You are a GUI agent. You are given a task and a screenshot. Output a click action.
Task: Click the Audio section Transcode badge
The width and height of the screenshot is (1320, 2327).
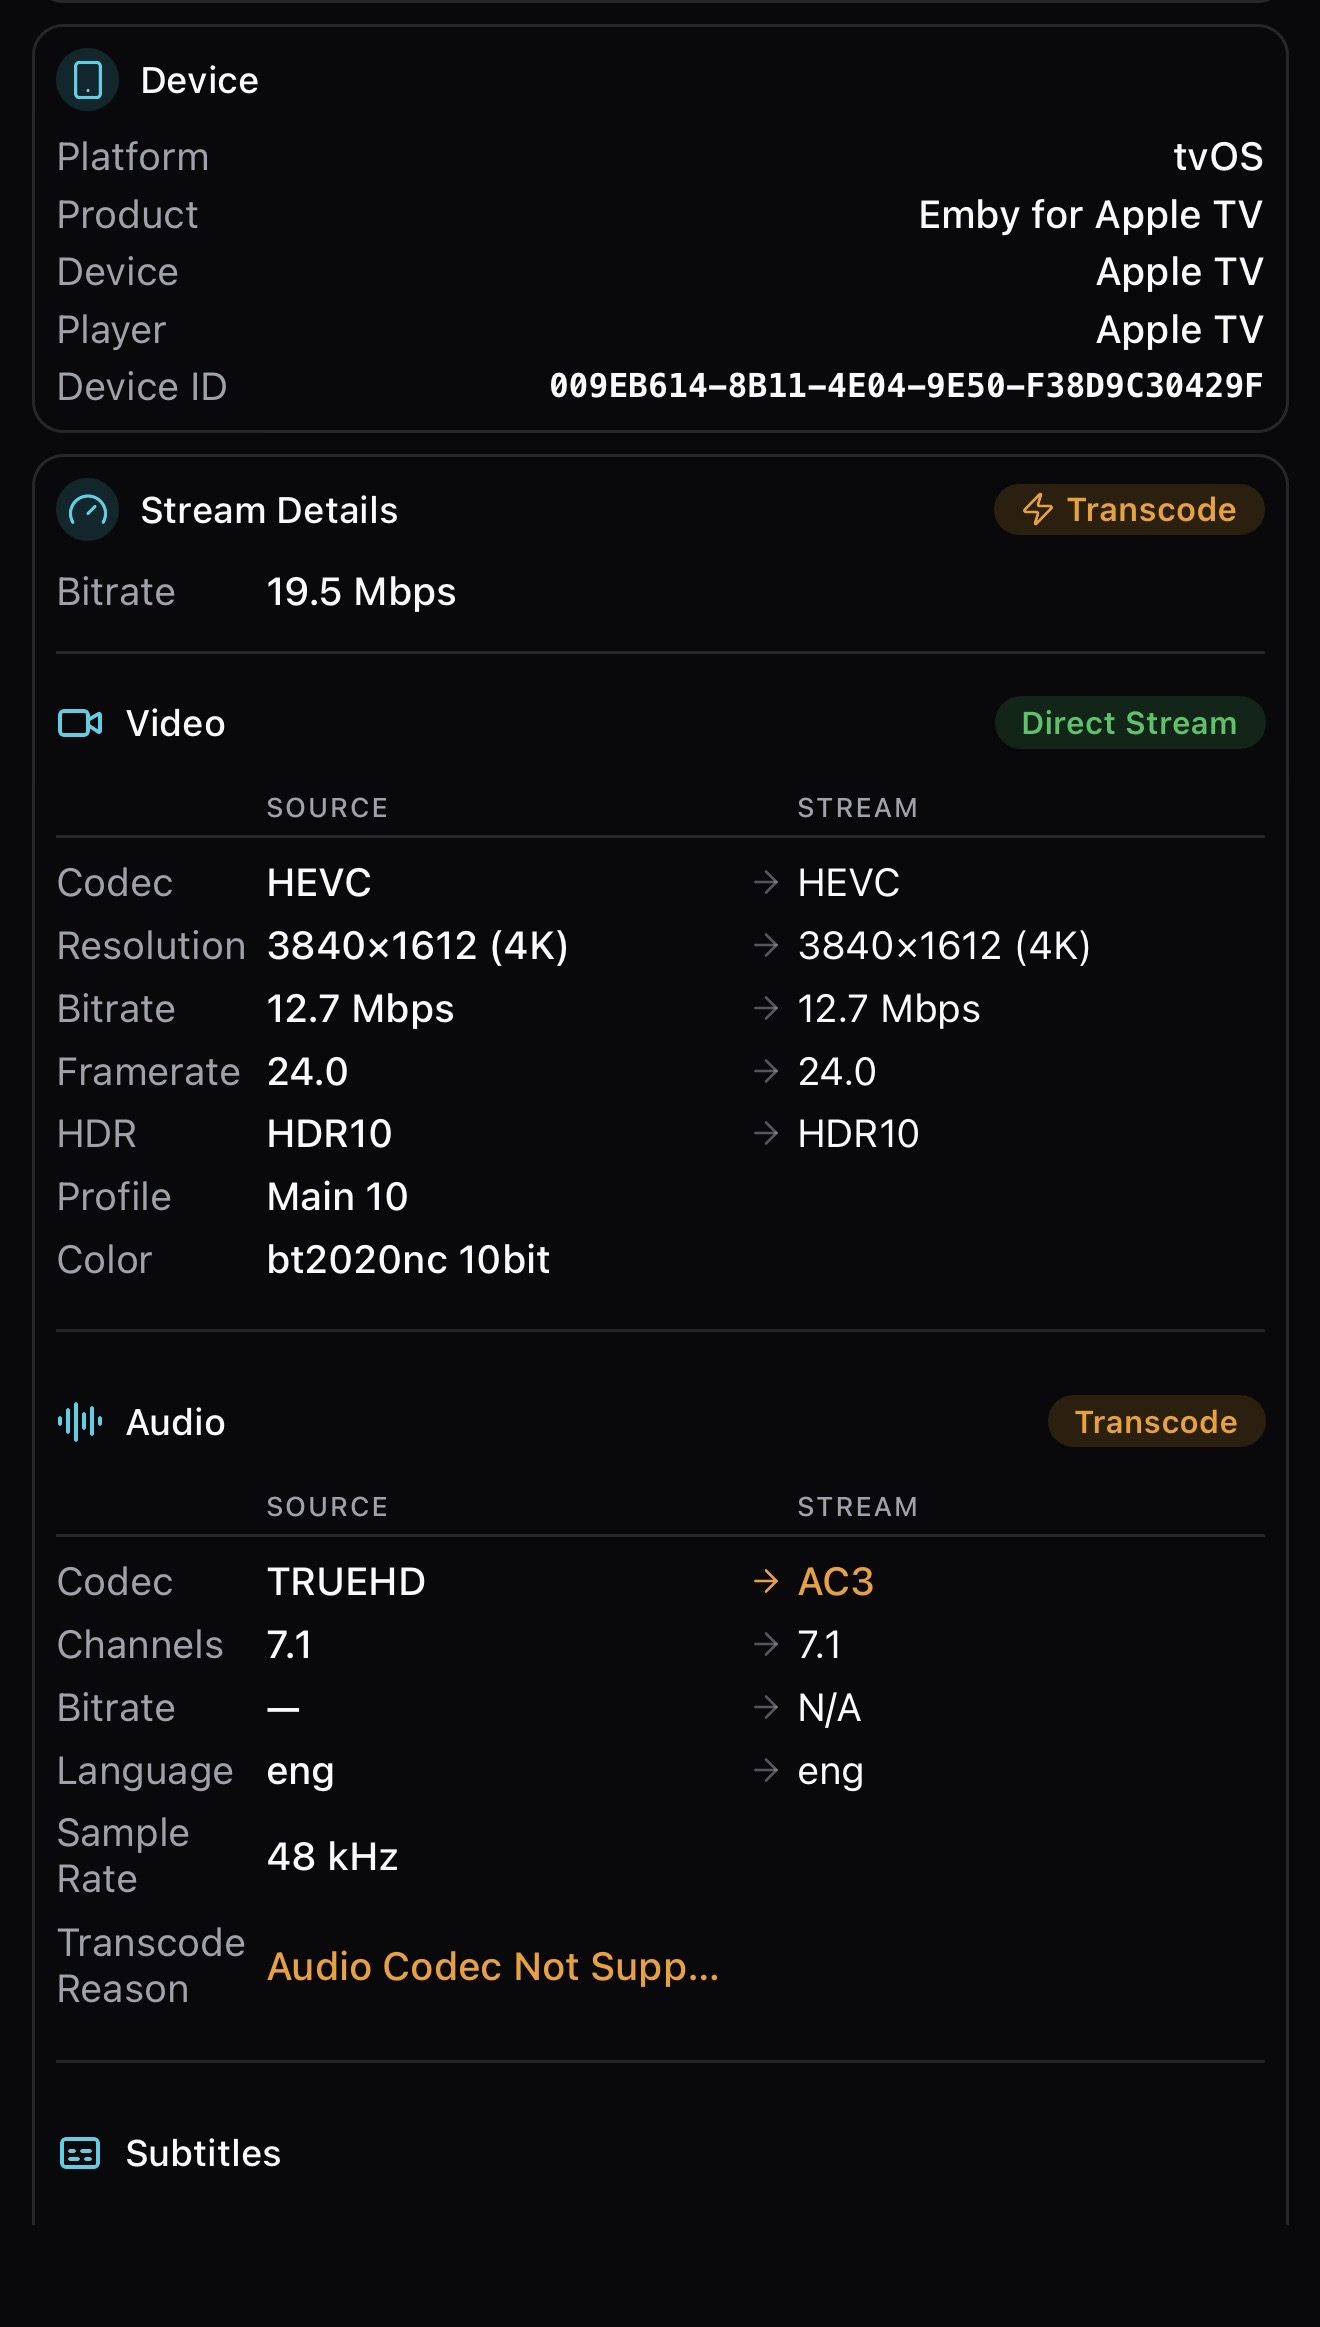[1155, 1421]
